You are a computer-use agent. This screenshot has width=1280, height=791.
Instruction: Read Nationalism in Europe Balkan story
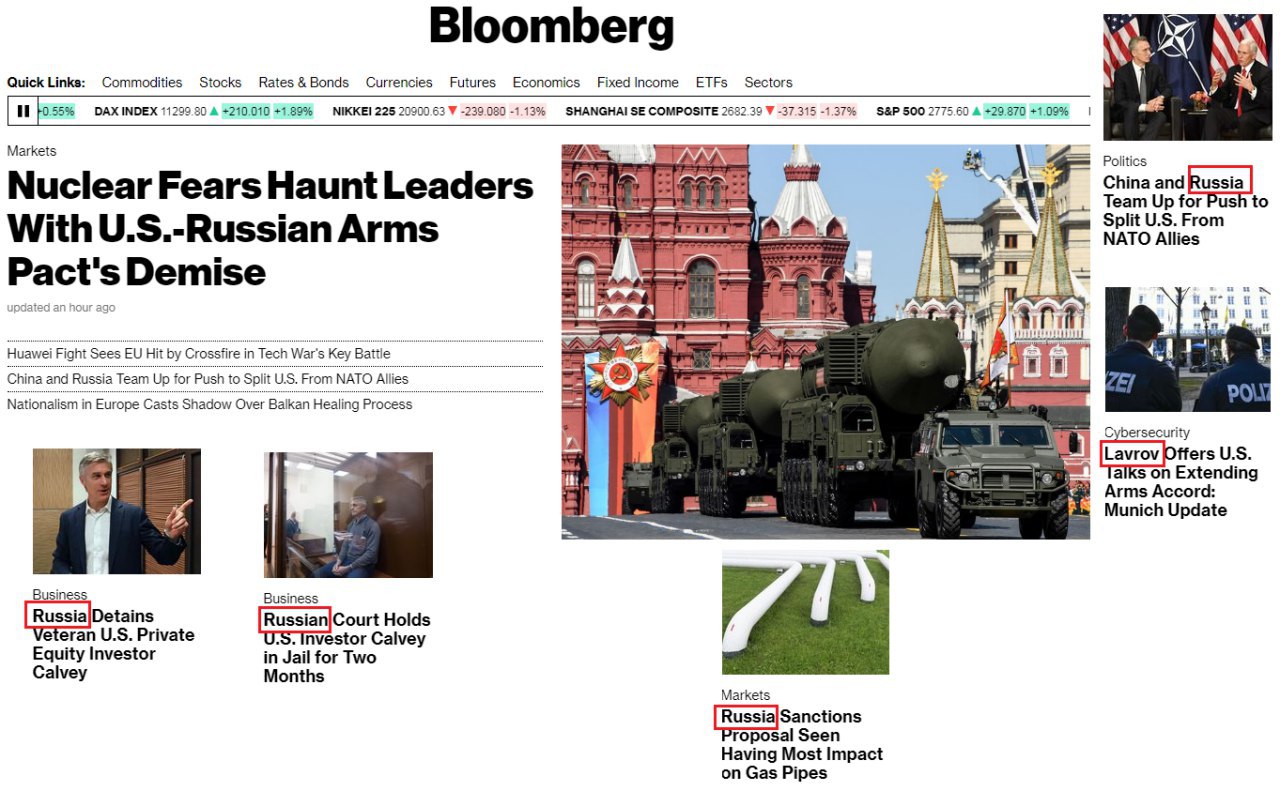pyautogui.click(x=209, y=405)
